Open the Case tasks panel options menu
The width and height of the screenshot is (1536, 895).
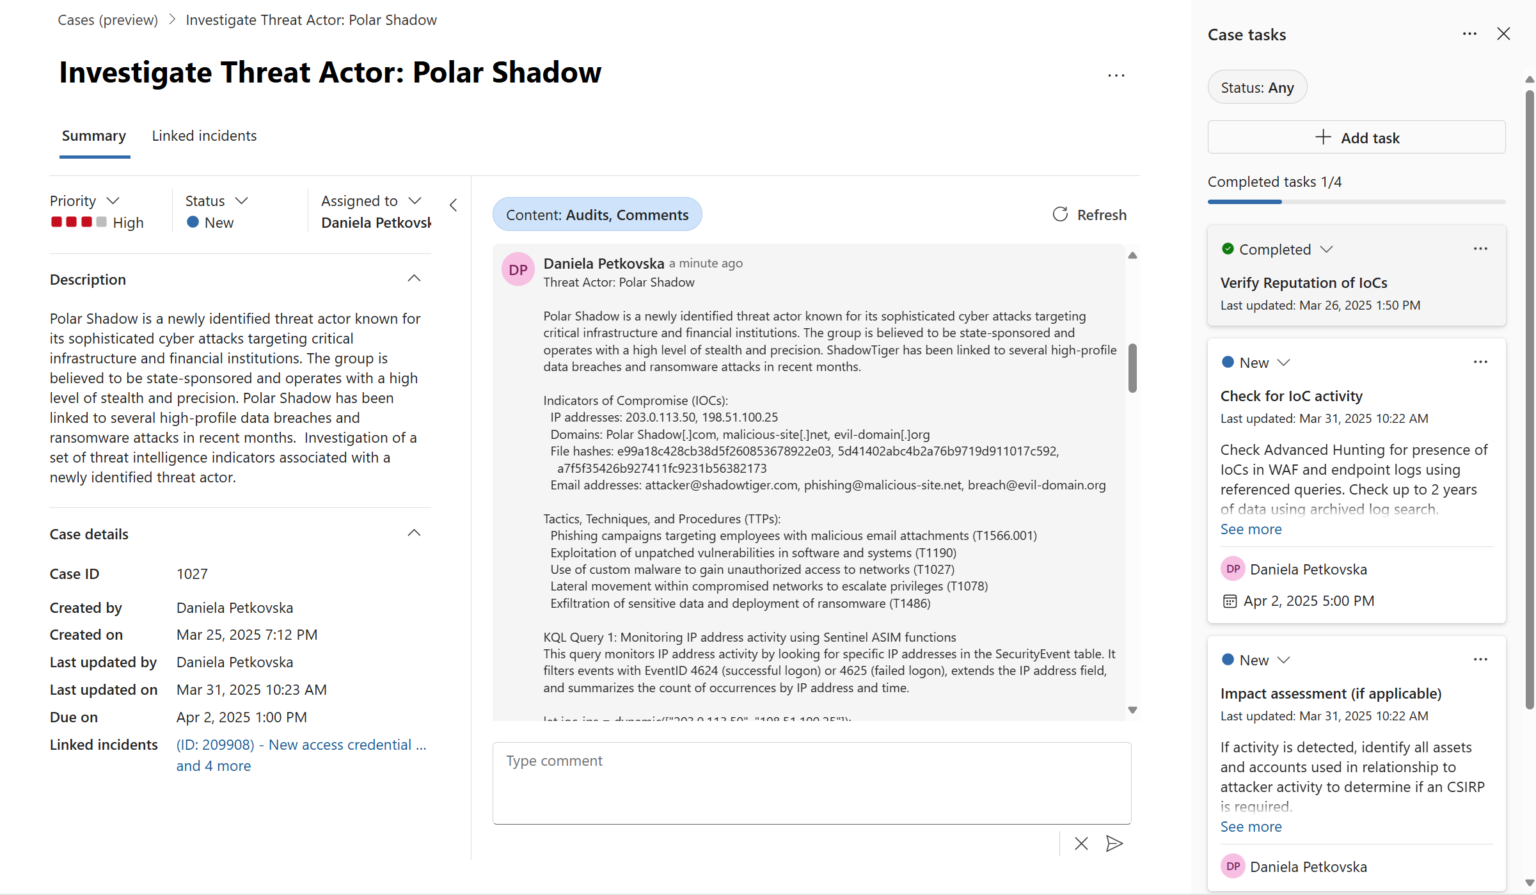(x=1468, y=33)
